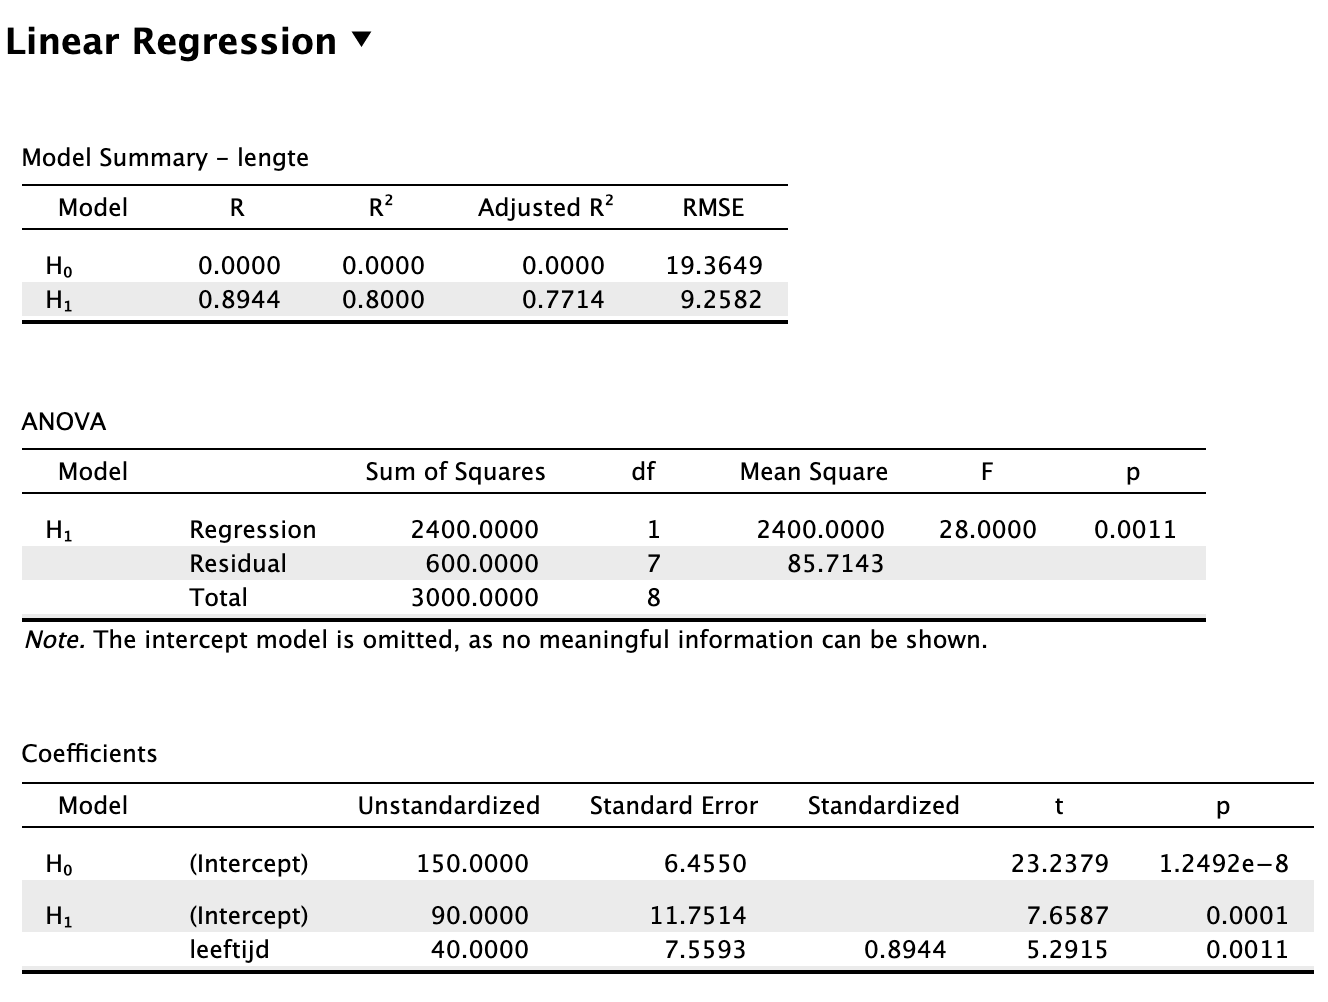
Task: Click the Mean Square value 85.7143
Action: coord(835,563)
